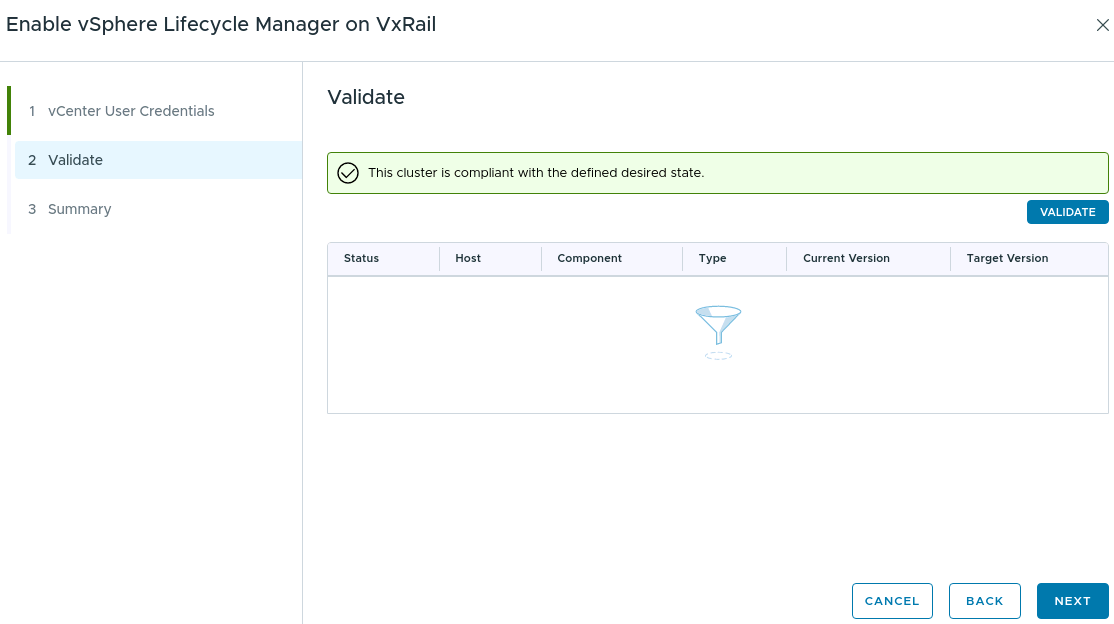Select the Status column header
Image resolution: width=1114 pixels, height=624 pixels.
click(x=359, y=258)
